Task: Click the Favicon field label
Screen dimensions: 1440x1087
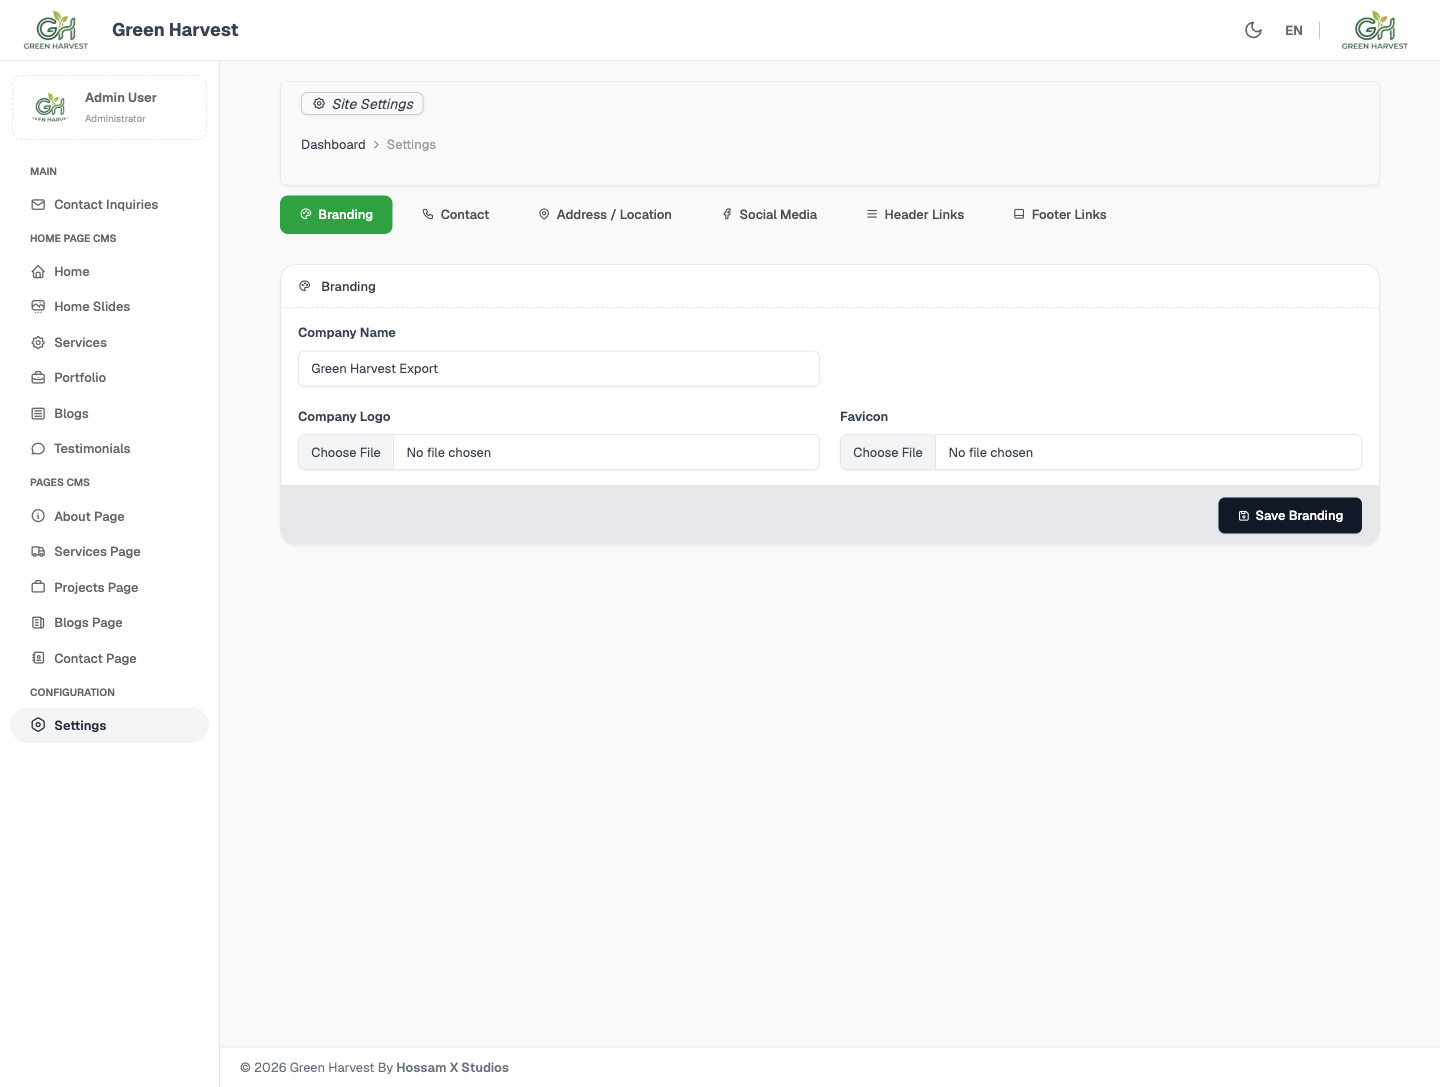Action: tap(864, 416)
